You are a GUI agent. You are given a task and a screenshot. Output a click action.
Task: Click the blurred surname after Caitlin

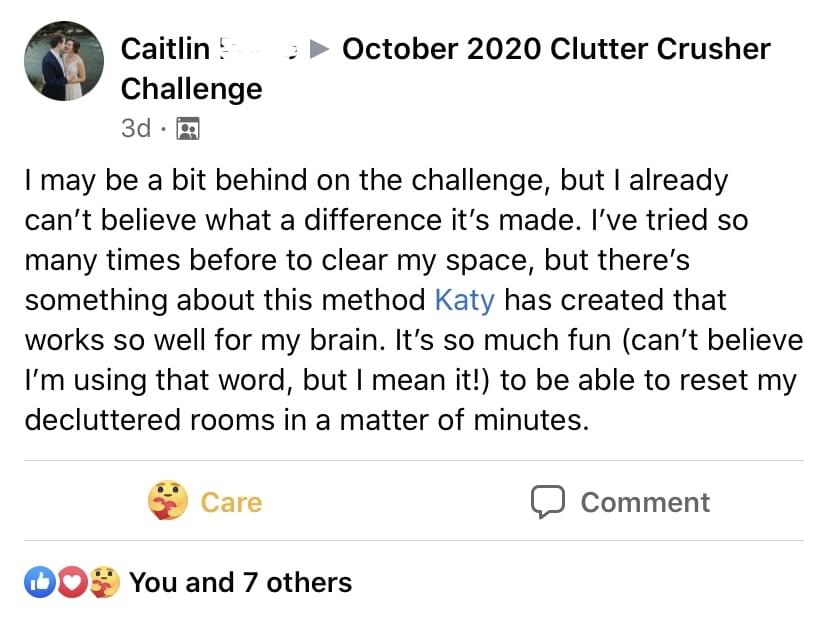(x=259, y=49)
